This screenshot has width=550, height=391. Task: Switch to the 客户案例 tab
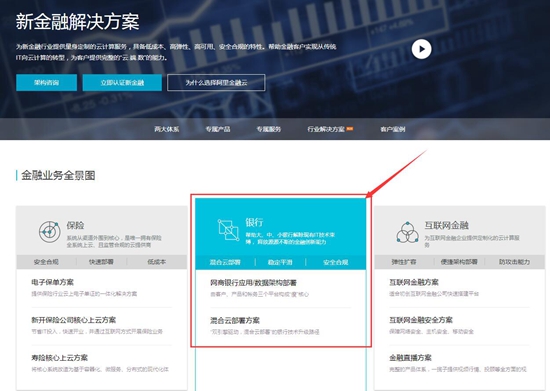click(x=393, y=129)
